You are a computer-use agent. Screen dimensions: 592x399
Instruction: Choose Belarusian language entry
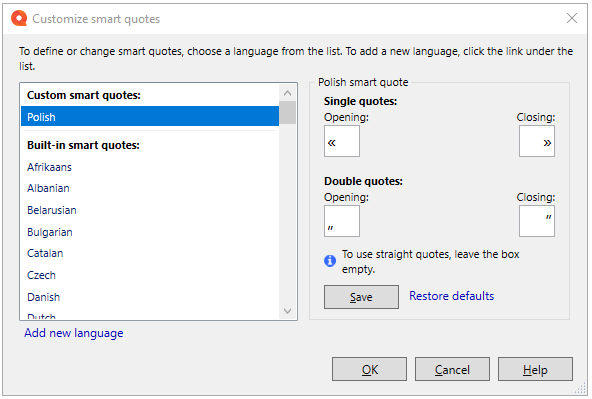[52, 210]
